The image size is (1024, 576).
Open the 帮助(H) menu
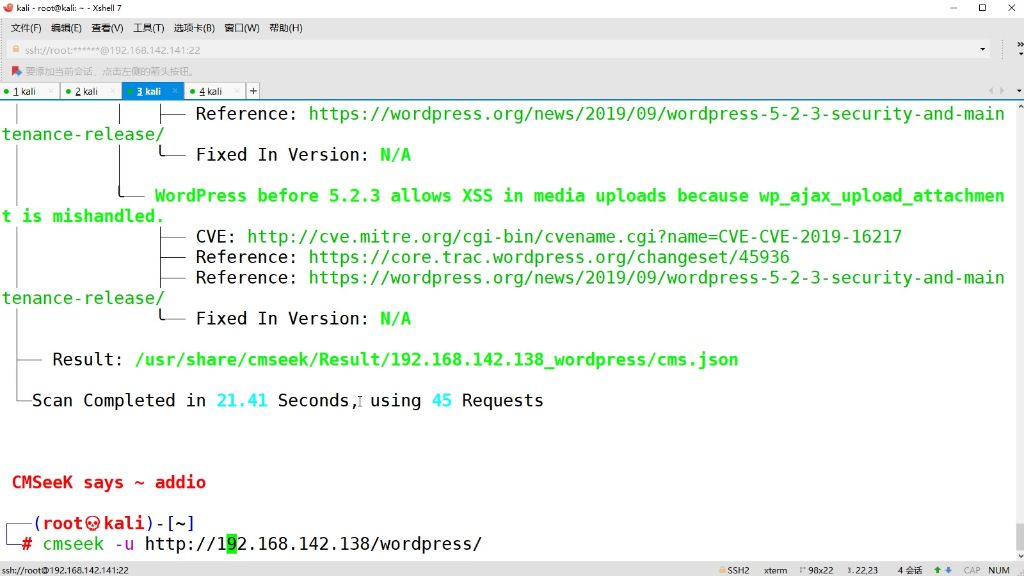click(x=285, y=28)
